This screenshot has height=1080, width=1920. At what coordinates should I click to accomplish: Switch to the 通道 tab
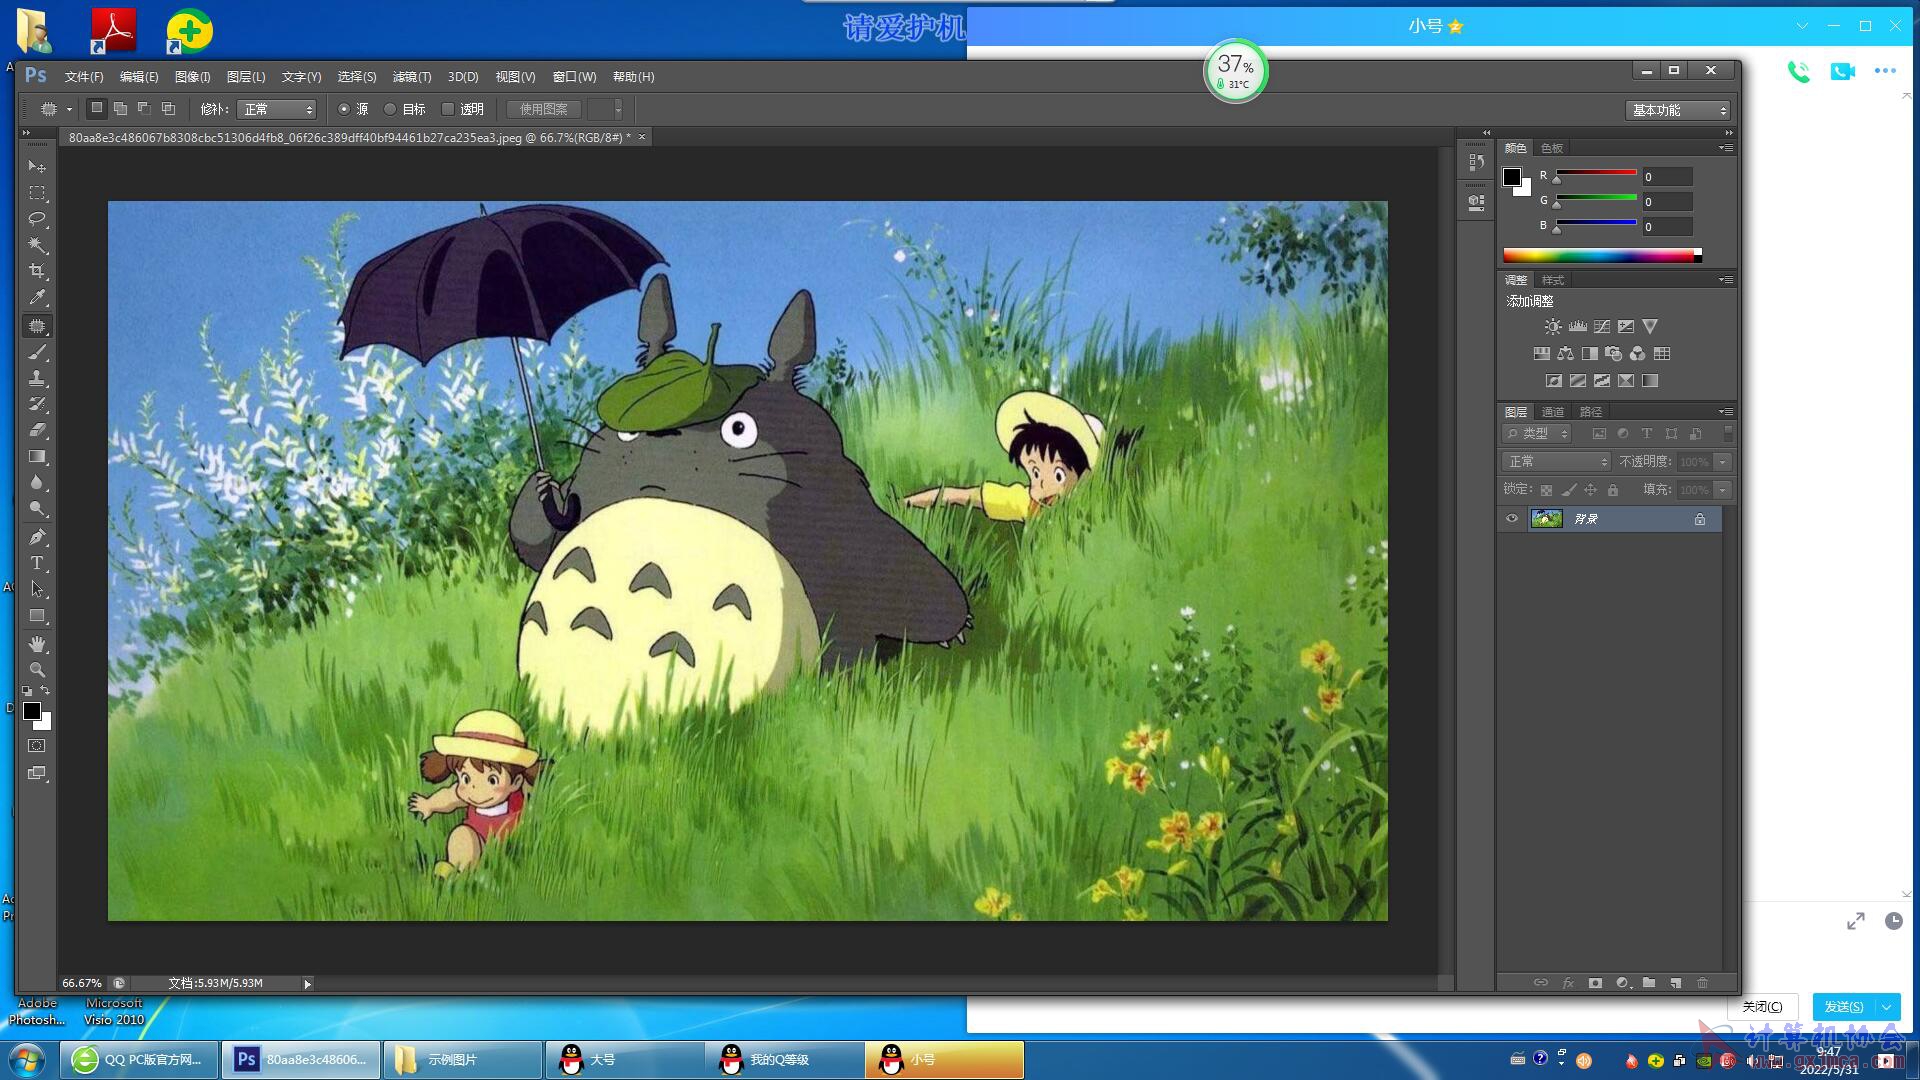1552,412
